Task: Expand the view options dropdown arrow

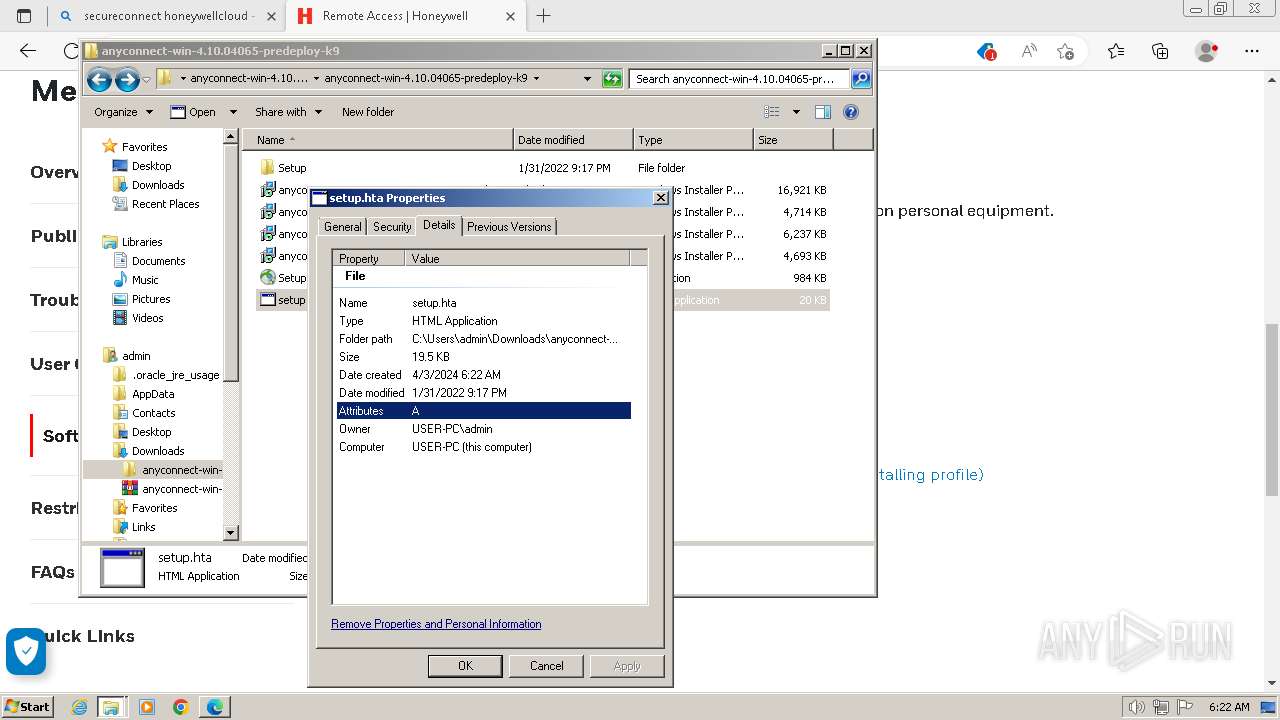Action: [796, 112]
